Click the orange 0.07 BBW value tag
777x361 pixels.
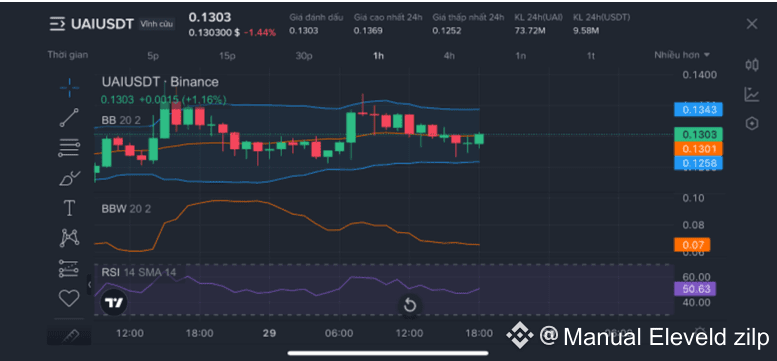pos(692,245)
